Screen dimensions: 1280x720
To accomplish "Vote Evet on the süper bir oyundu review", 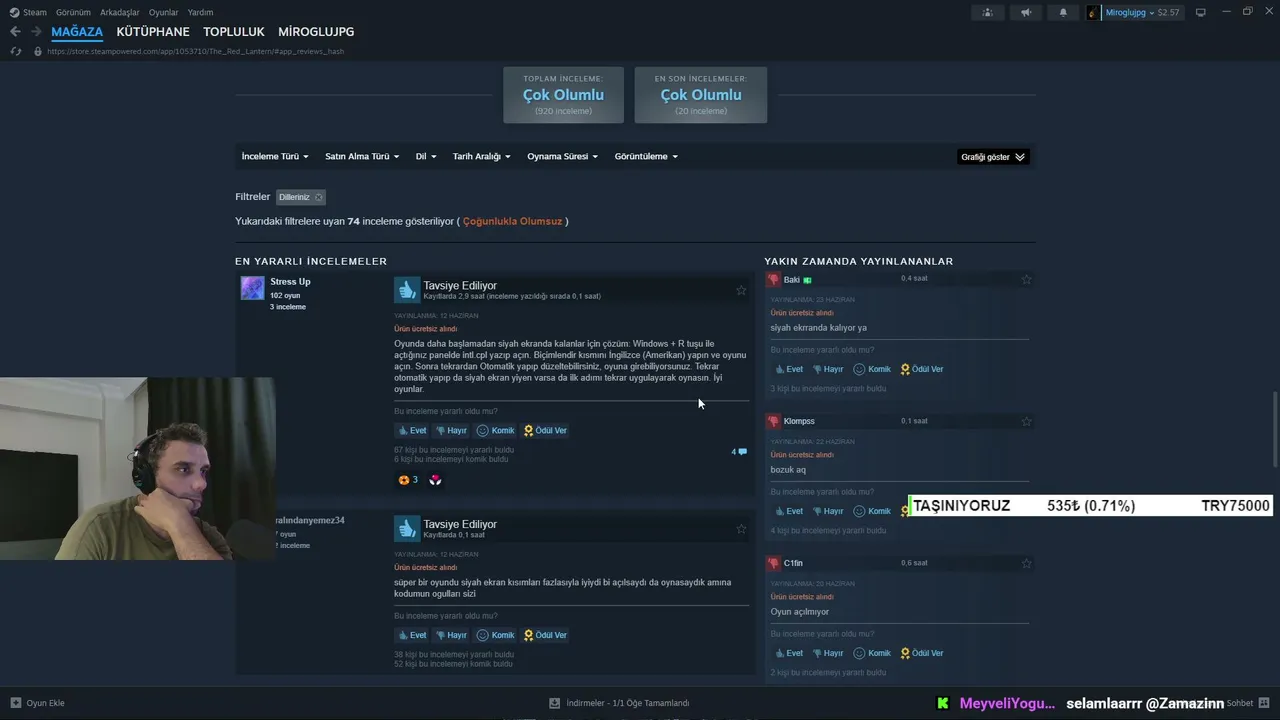I will (x=412, y=635).
